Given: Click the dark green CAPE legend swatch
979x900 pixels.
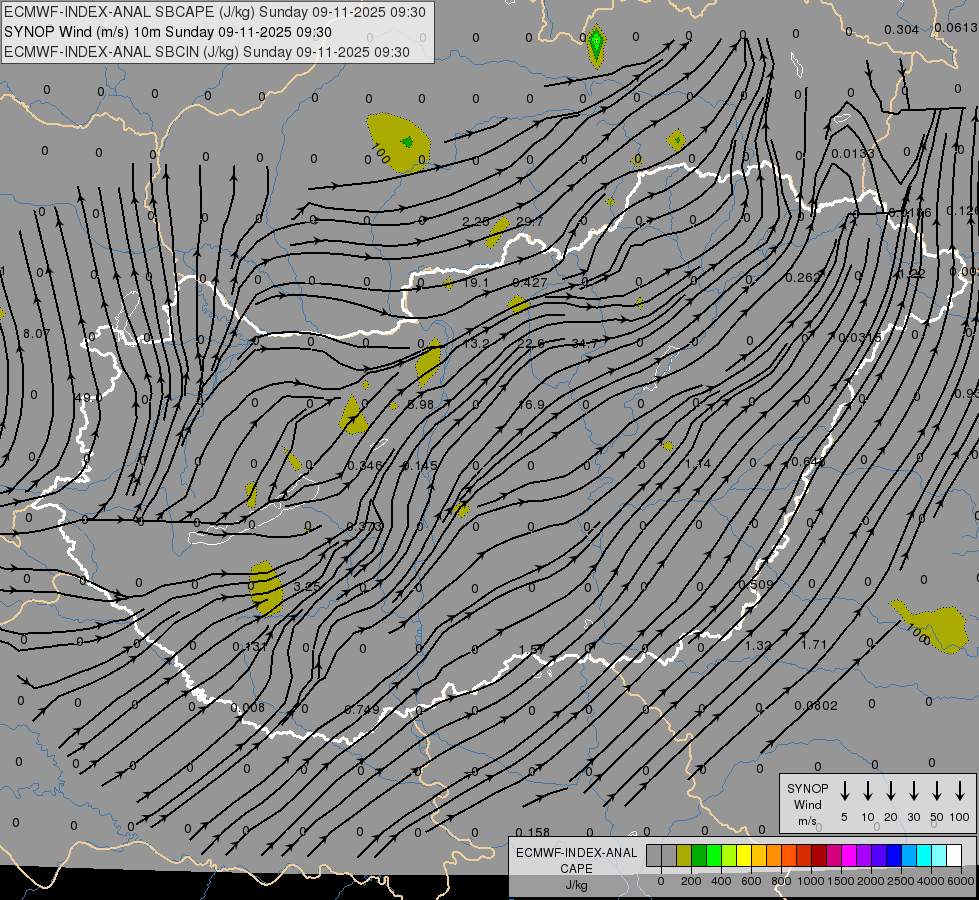Looking at the screenshot, I should tap(699, 856).
